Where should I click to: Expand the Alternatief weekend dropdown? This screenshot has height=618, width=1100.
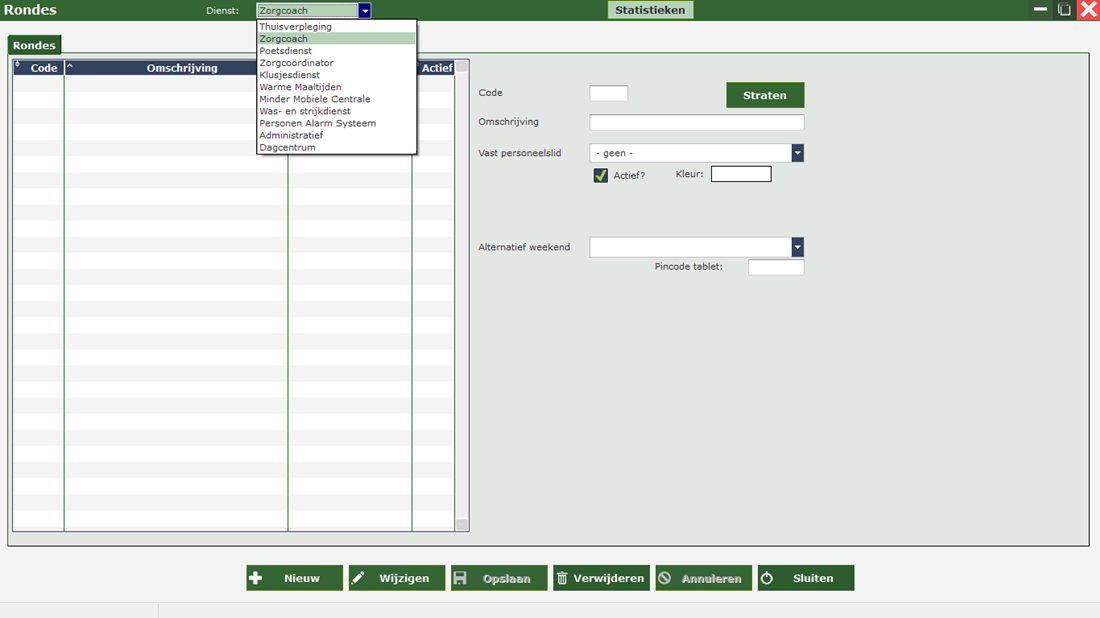coord(797,247)
